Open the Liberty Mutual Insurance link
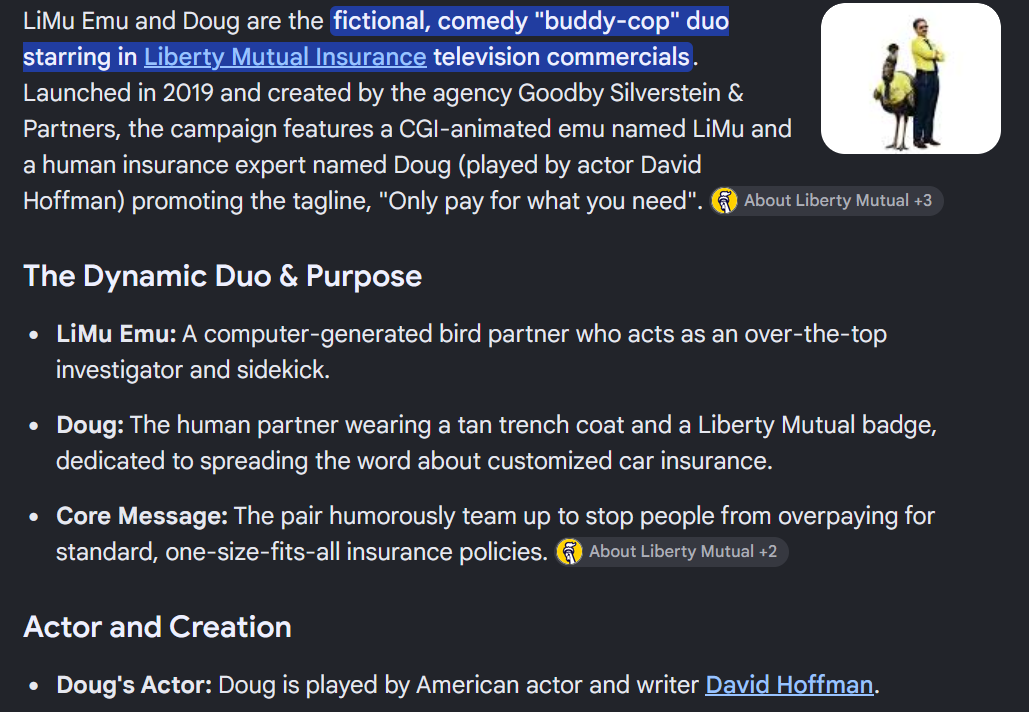Screen dimensions: 1029x712 tap(285, 57)
